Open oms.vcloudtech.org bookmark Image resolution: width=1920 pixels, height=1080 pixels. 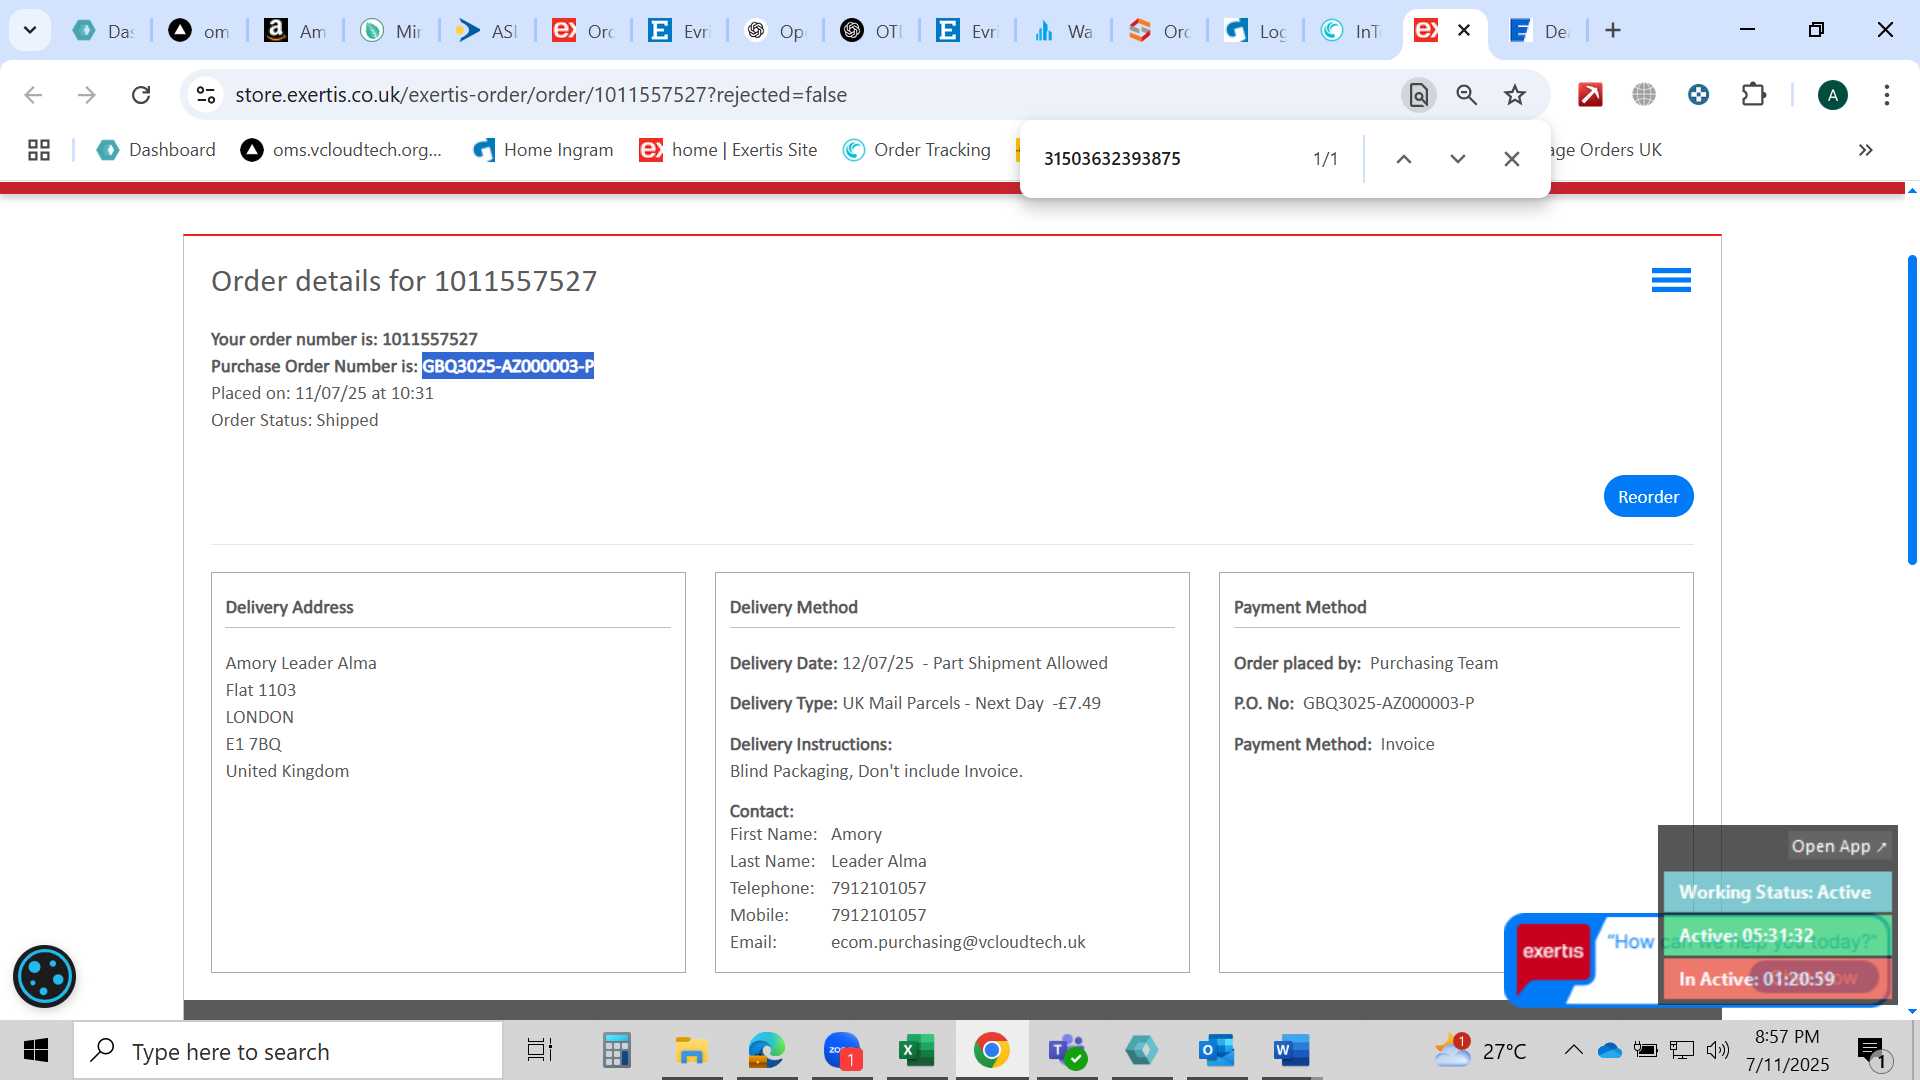coord(341,150)
